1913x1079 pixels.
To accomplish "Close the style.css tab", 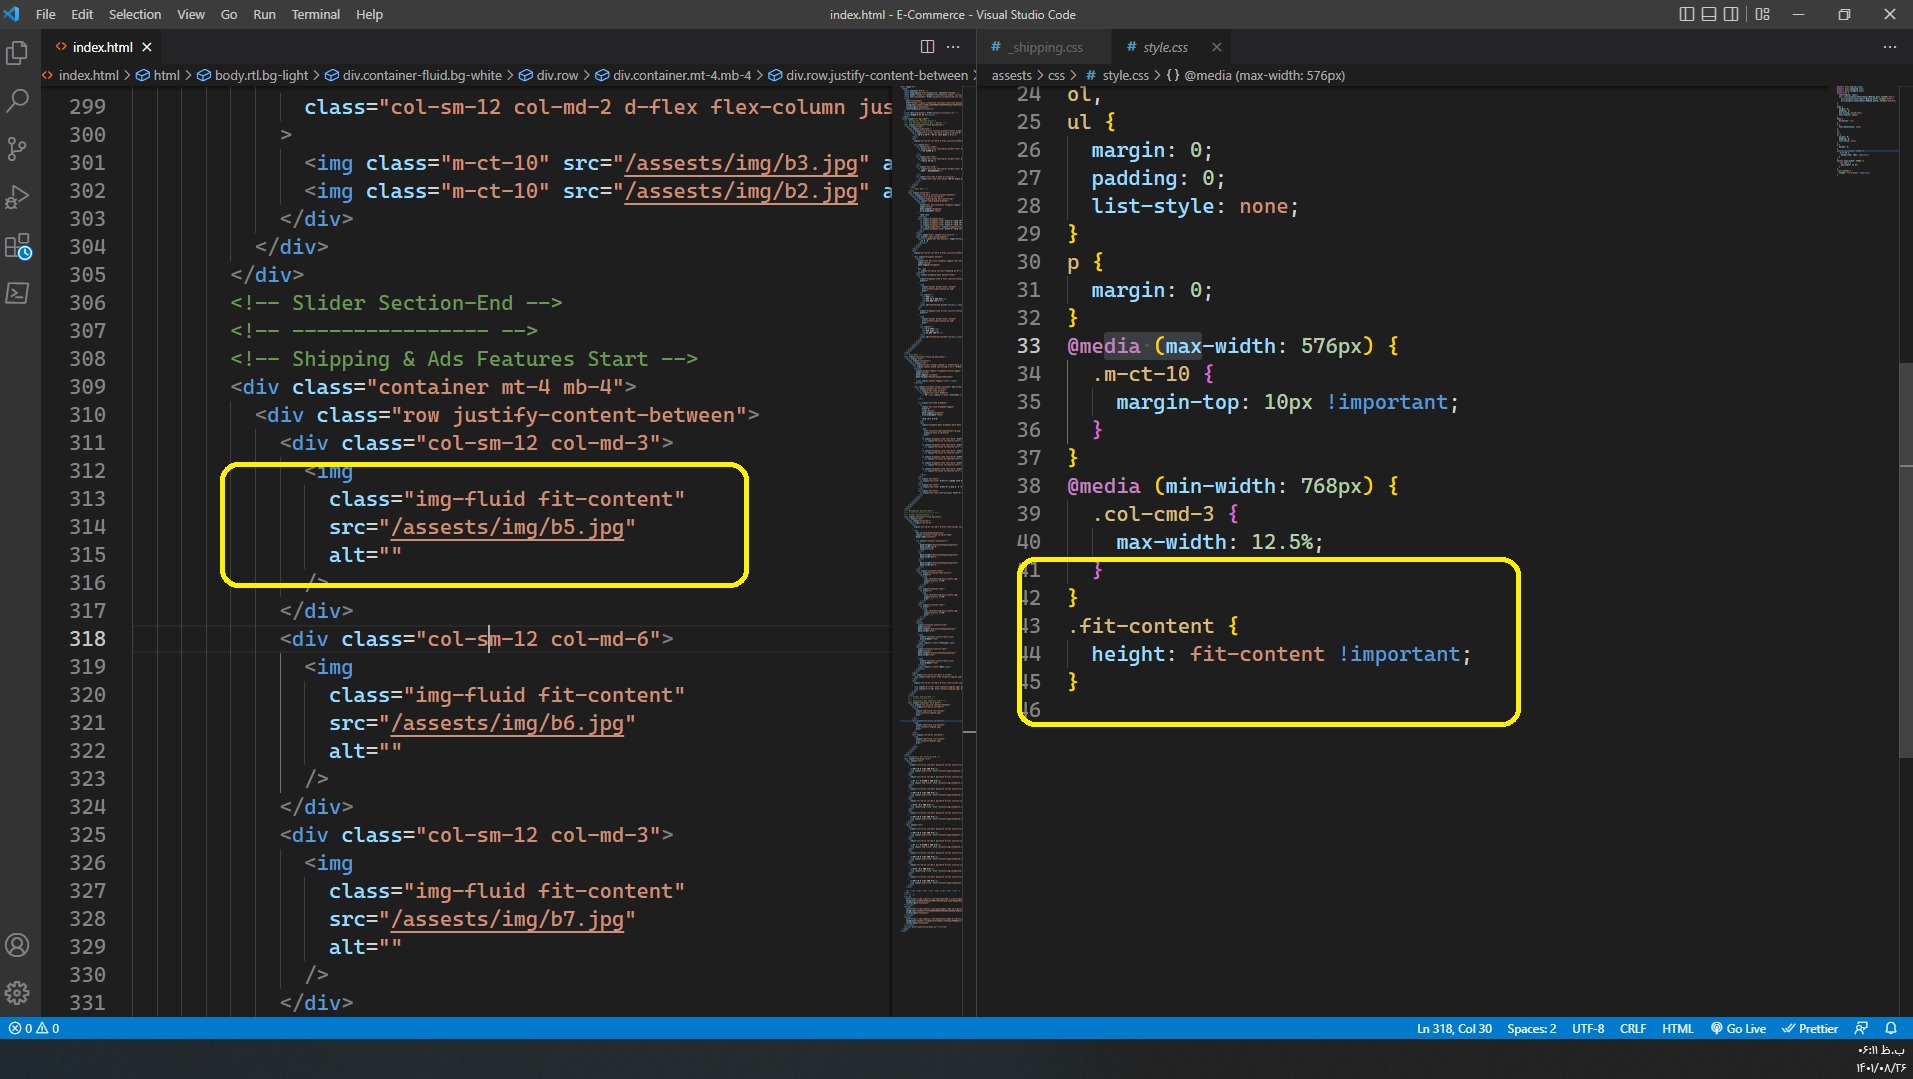I will [1216, 47].
